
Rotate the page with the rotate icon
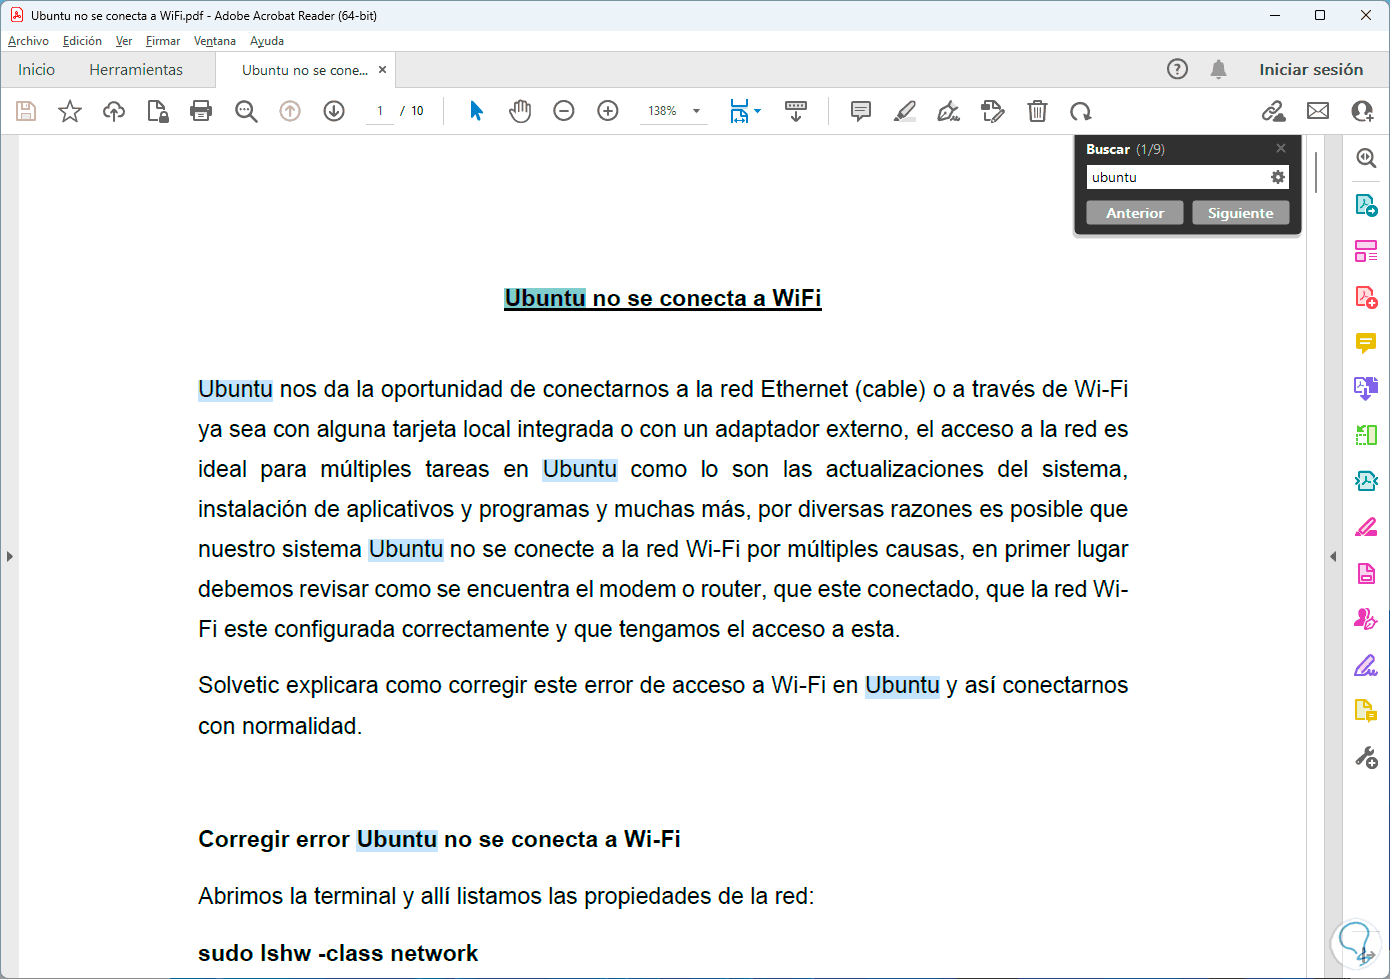click(1080, 111)
